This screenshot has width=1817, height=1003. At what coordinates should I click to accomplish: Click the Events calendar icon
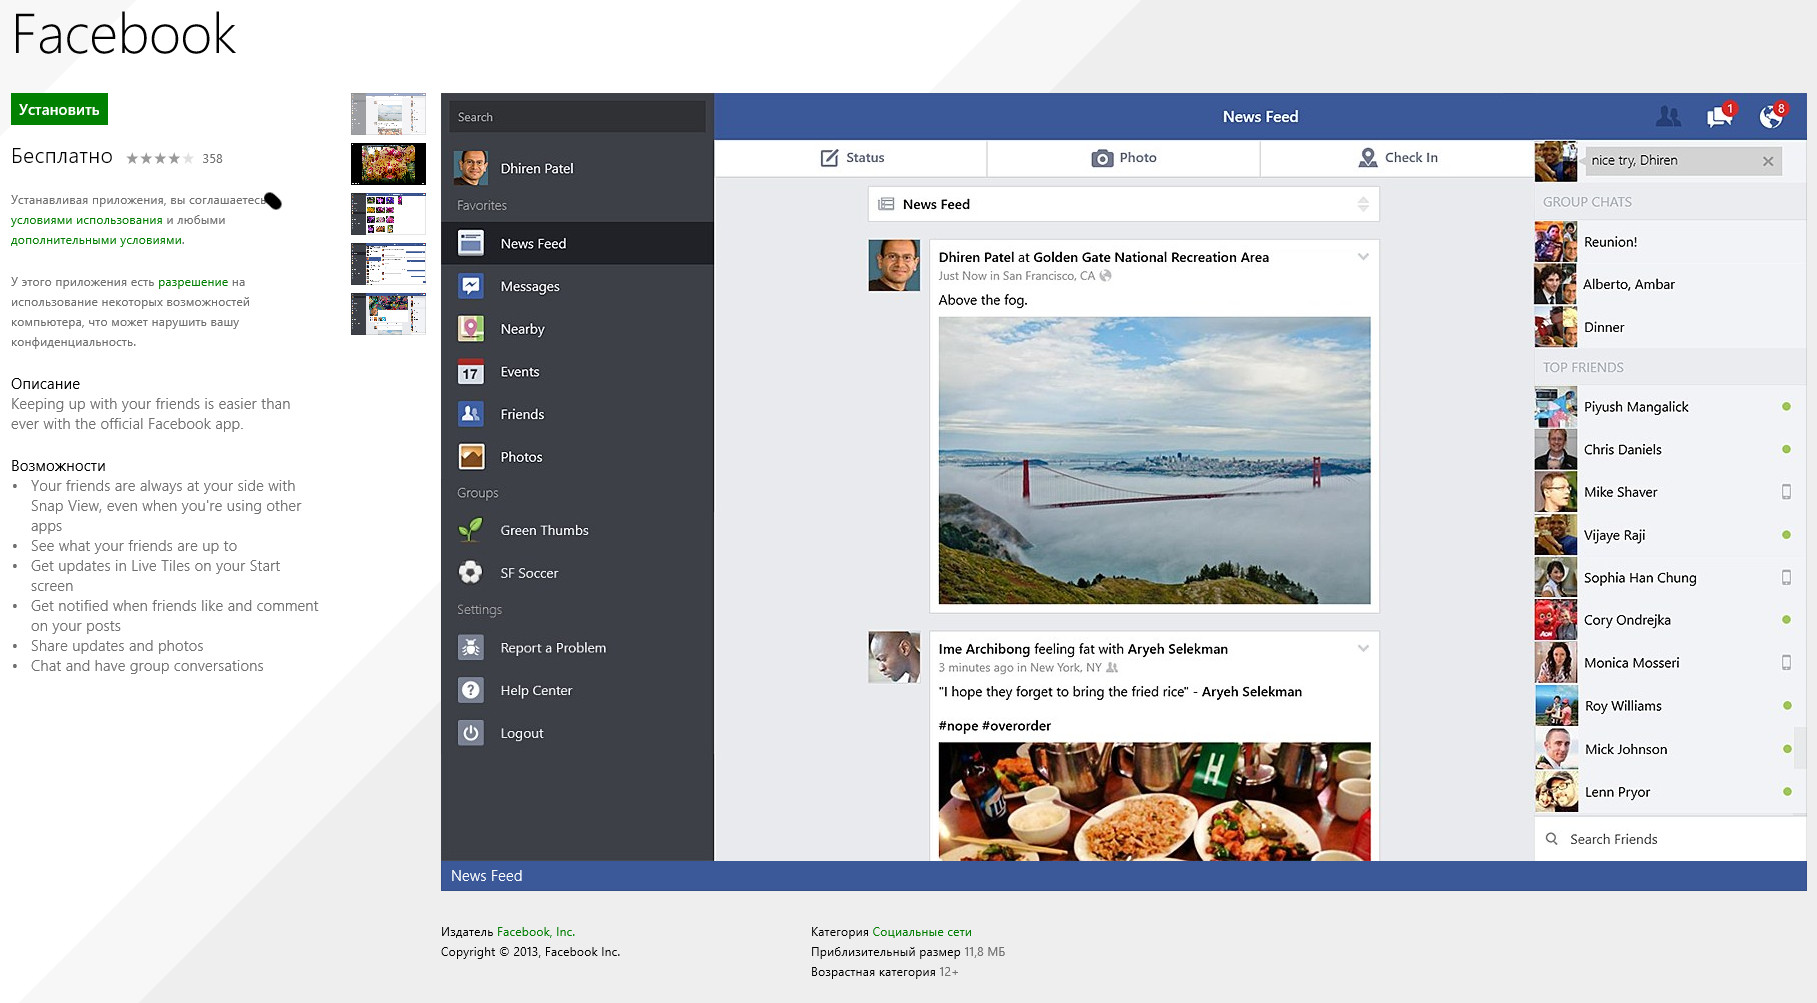(471, 372)
